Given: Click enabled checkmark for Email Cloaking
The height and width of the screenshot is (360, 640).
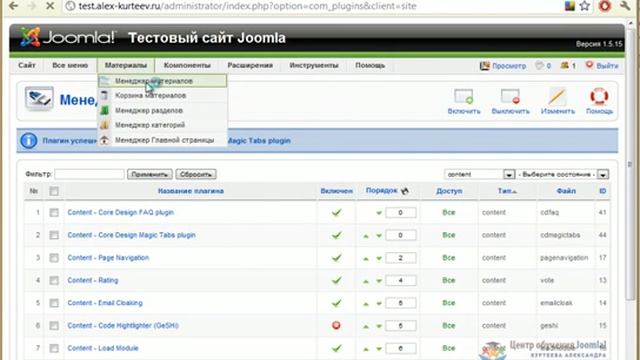Looking at the screenshot, I should pos(336,303).
